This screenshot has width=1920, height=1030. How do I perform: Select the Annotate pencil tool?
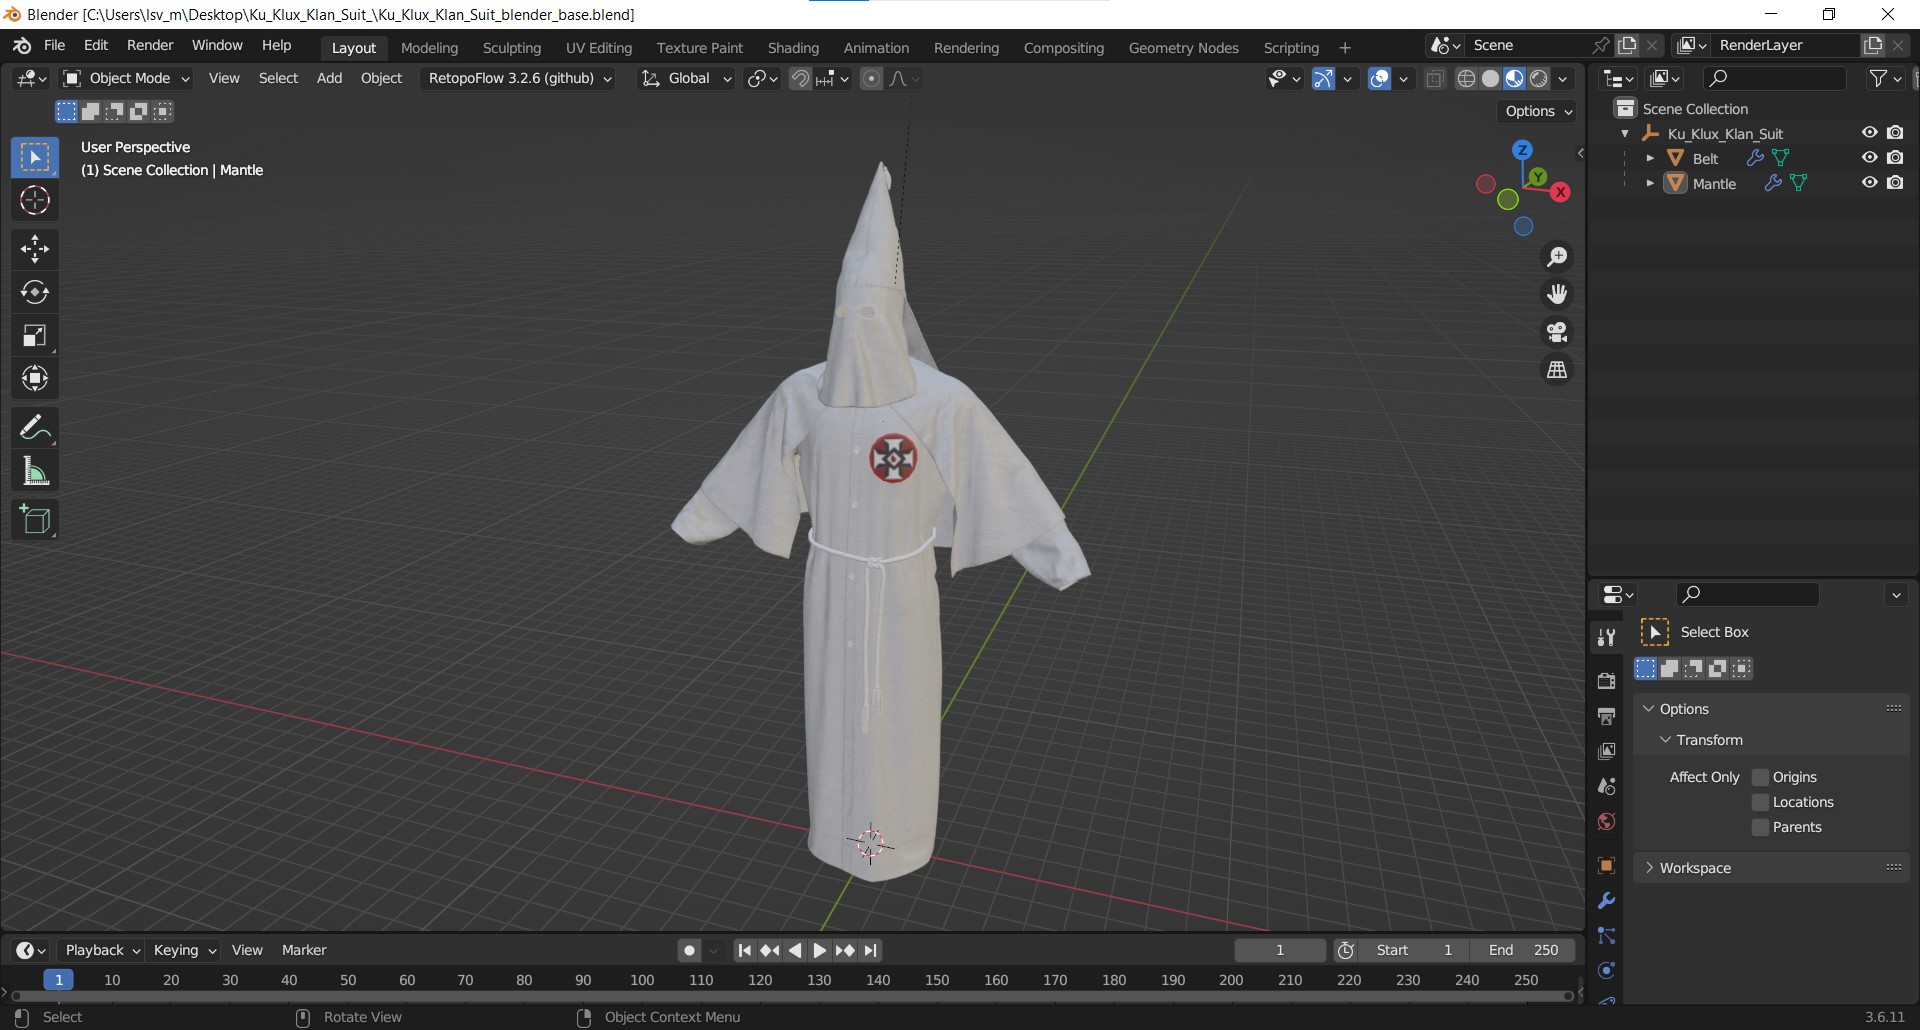(35, 428)
